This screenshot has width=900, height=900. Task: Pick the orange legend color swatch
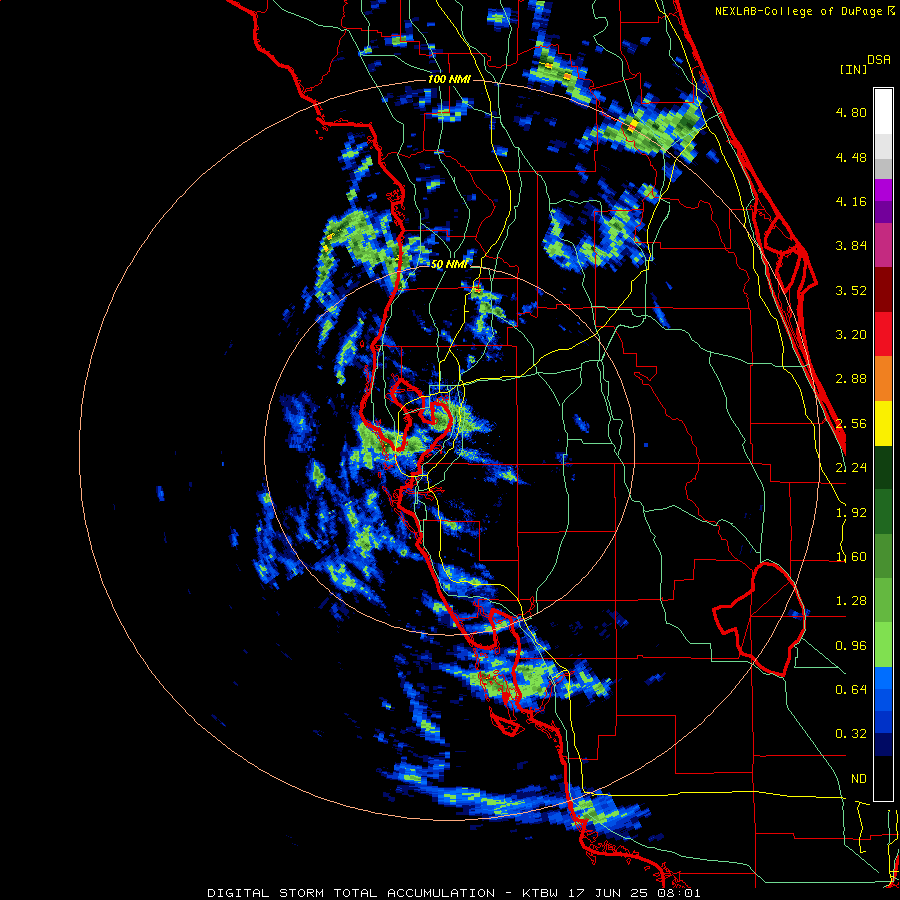point(883,379)
